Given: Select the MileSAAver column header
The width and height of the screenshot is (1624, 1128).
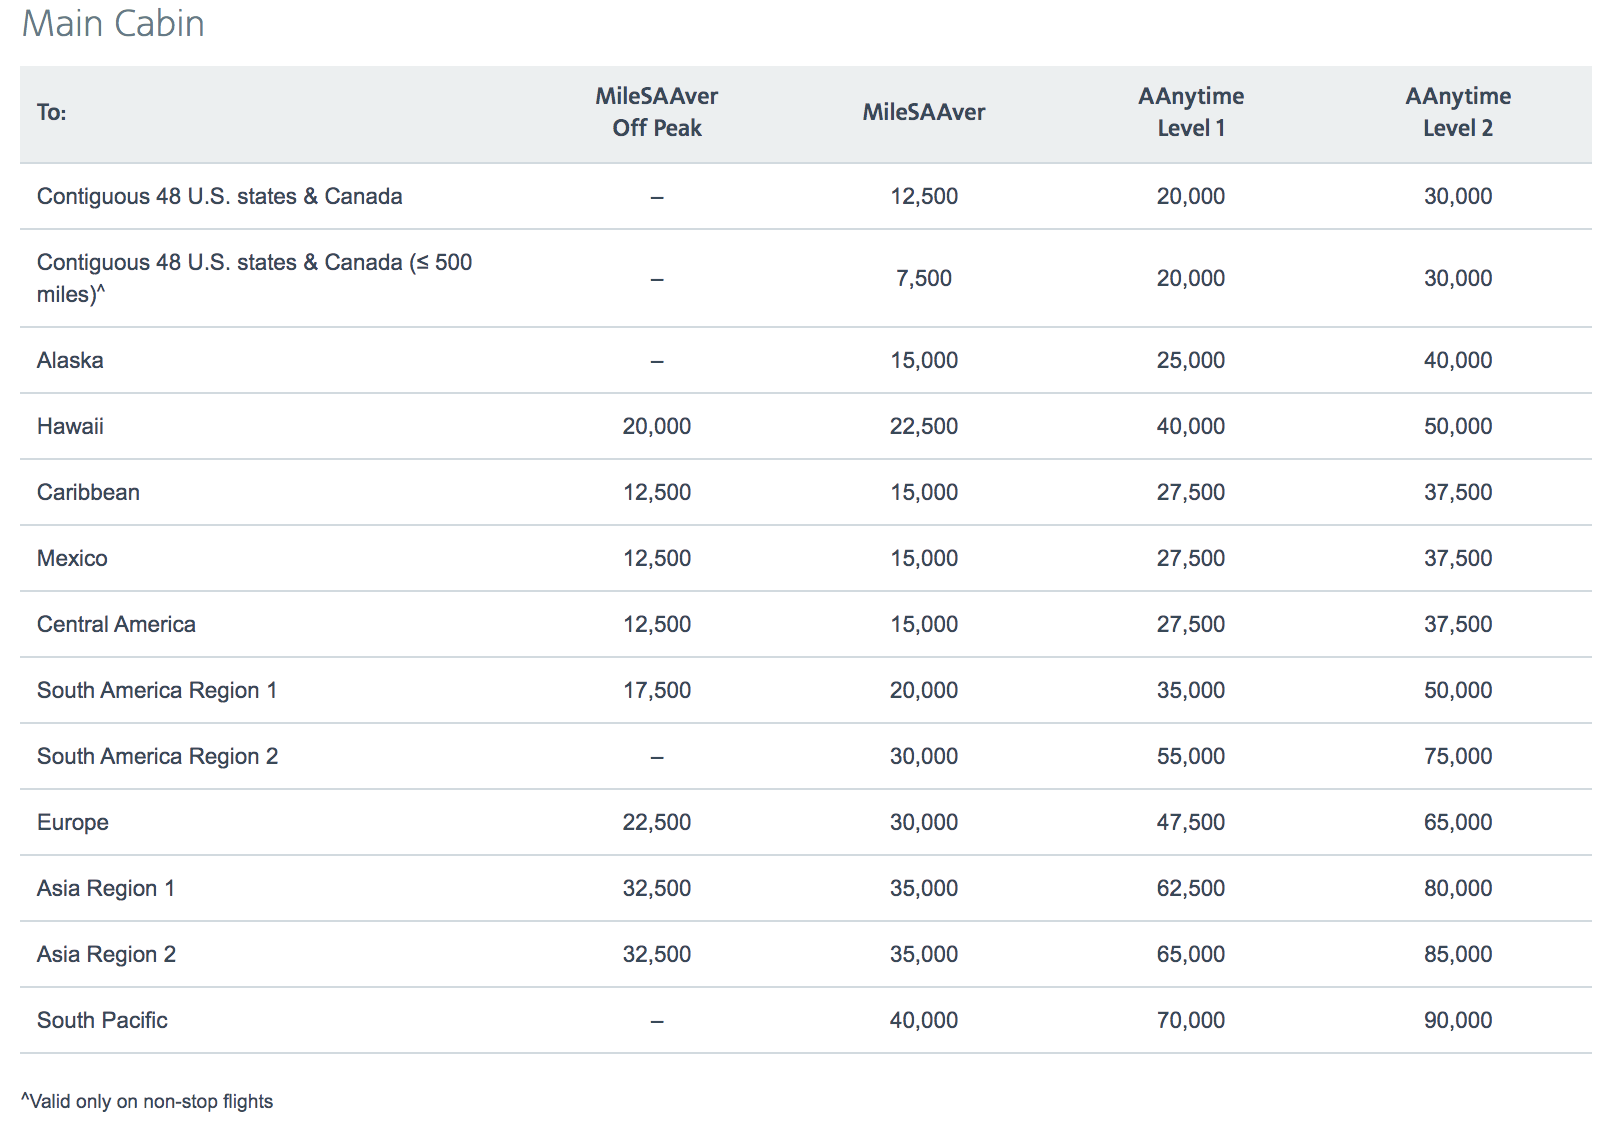Looking at the screenshot, I should 922,113.
